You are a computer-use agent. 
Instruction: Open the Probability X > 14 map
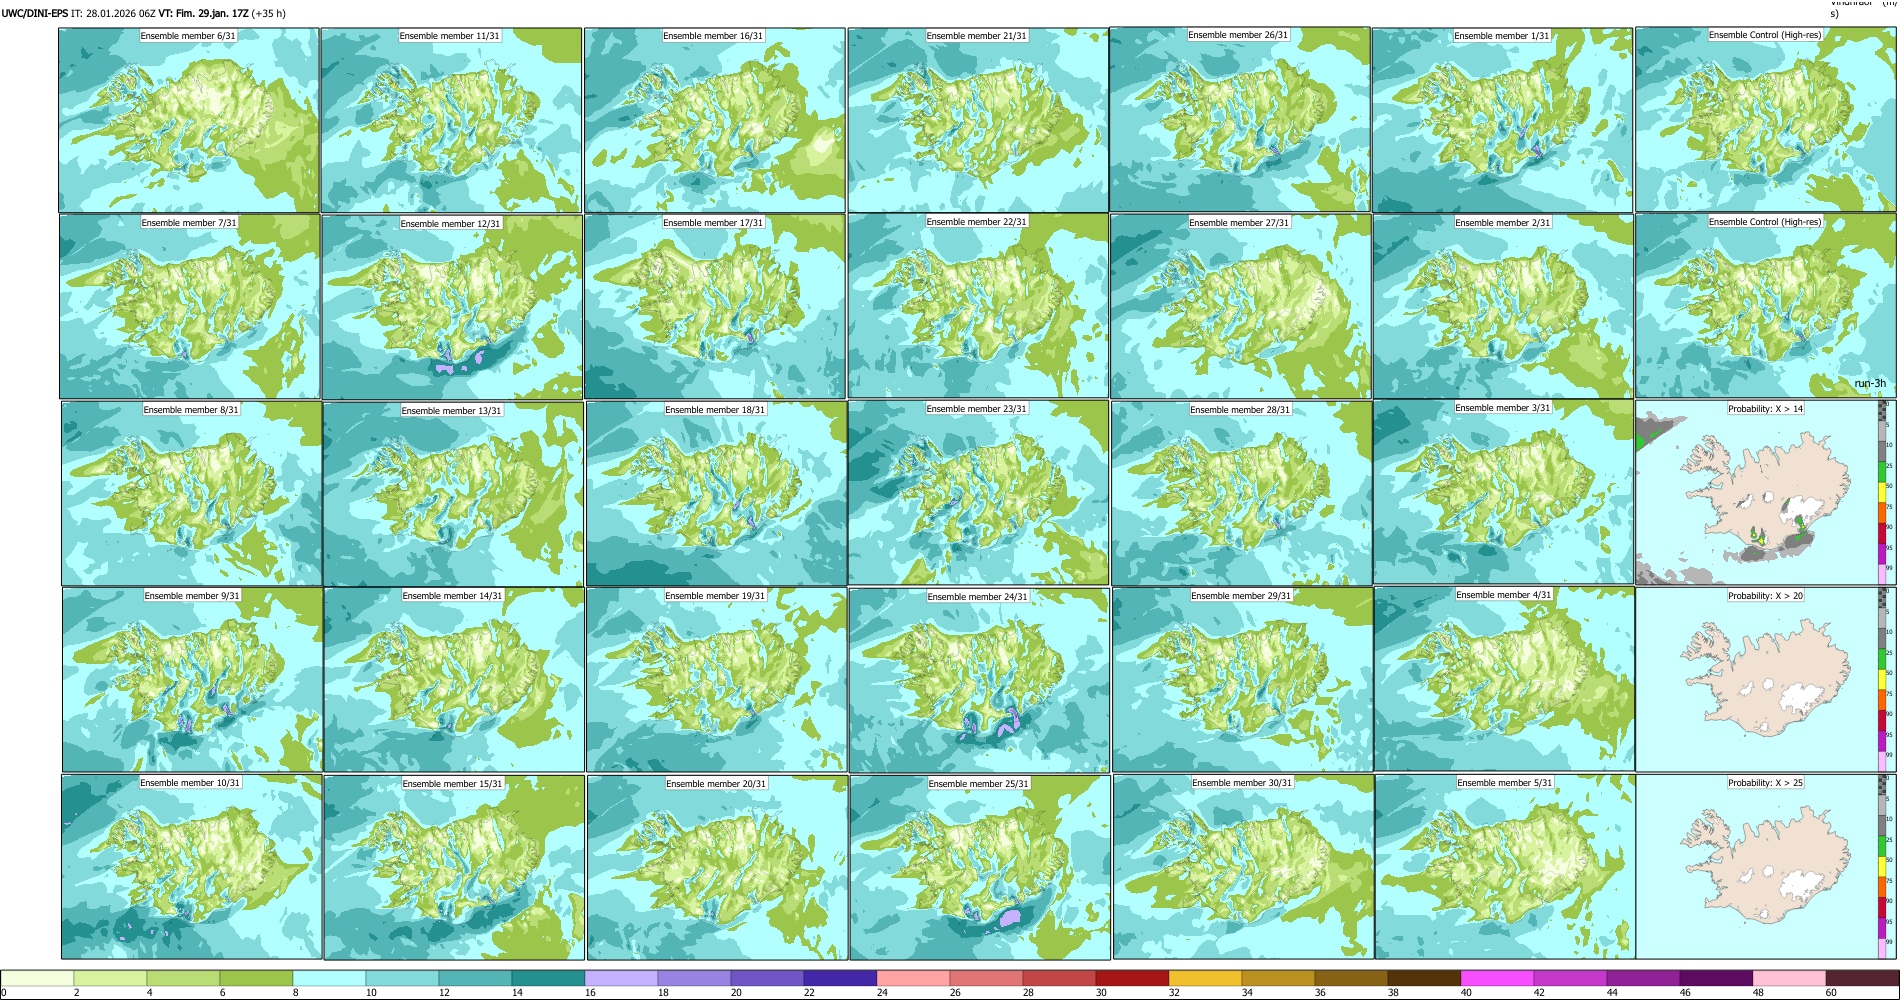point(1766,492)
